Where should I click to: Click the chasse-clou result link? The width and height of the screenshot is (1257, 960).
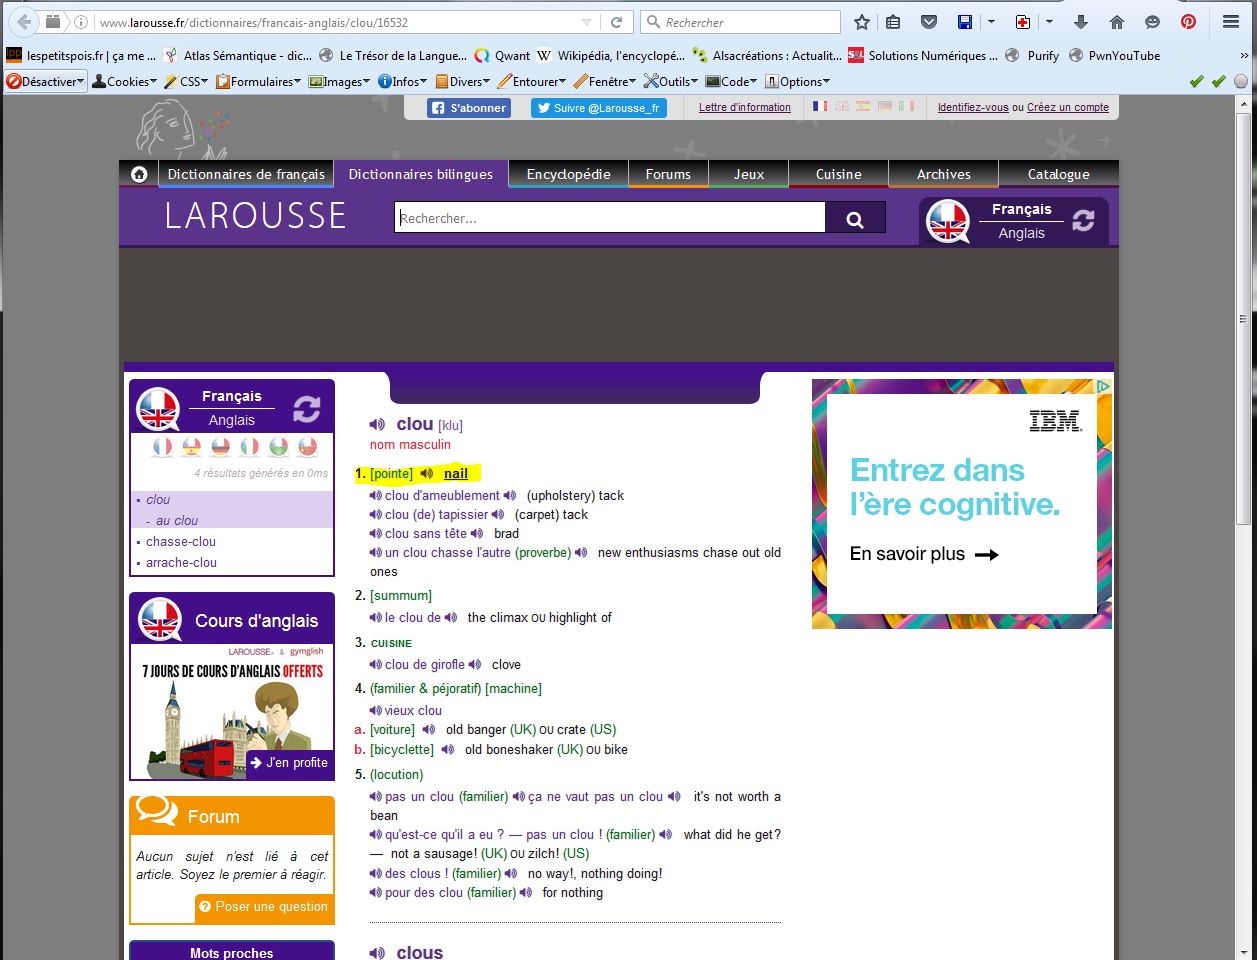181,541
